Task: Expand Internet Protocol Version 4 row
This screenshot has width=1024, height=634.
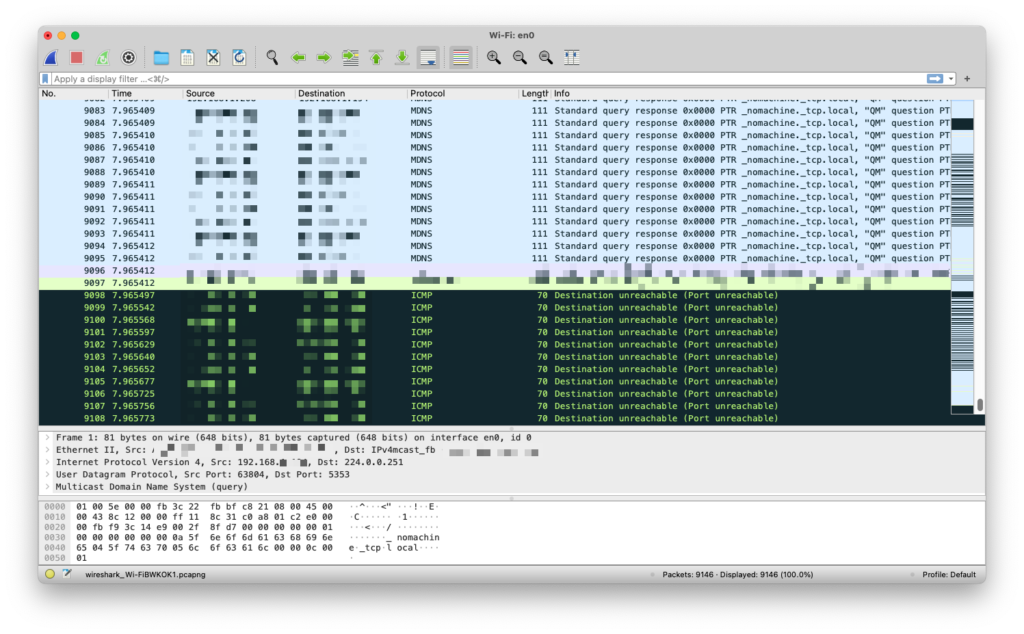Action: tap(47, 462)
